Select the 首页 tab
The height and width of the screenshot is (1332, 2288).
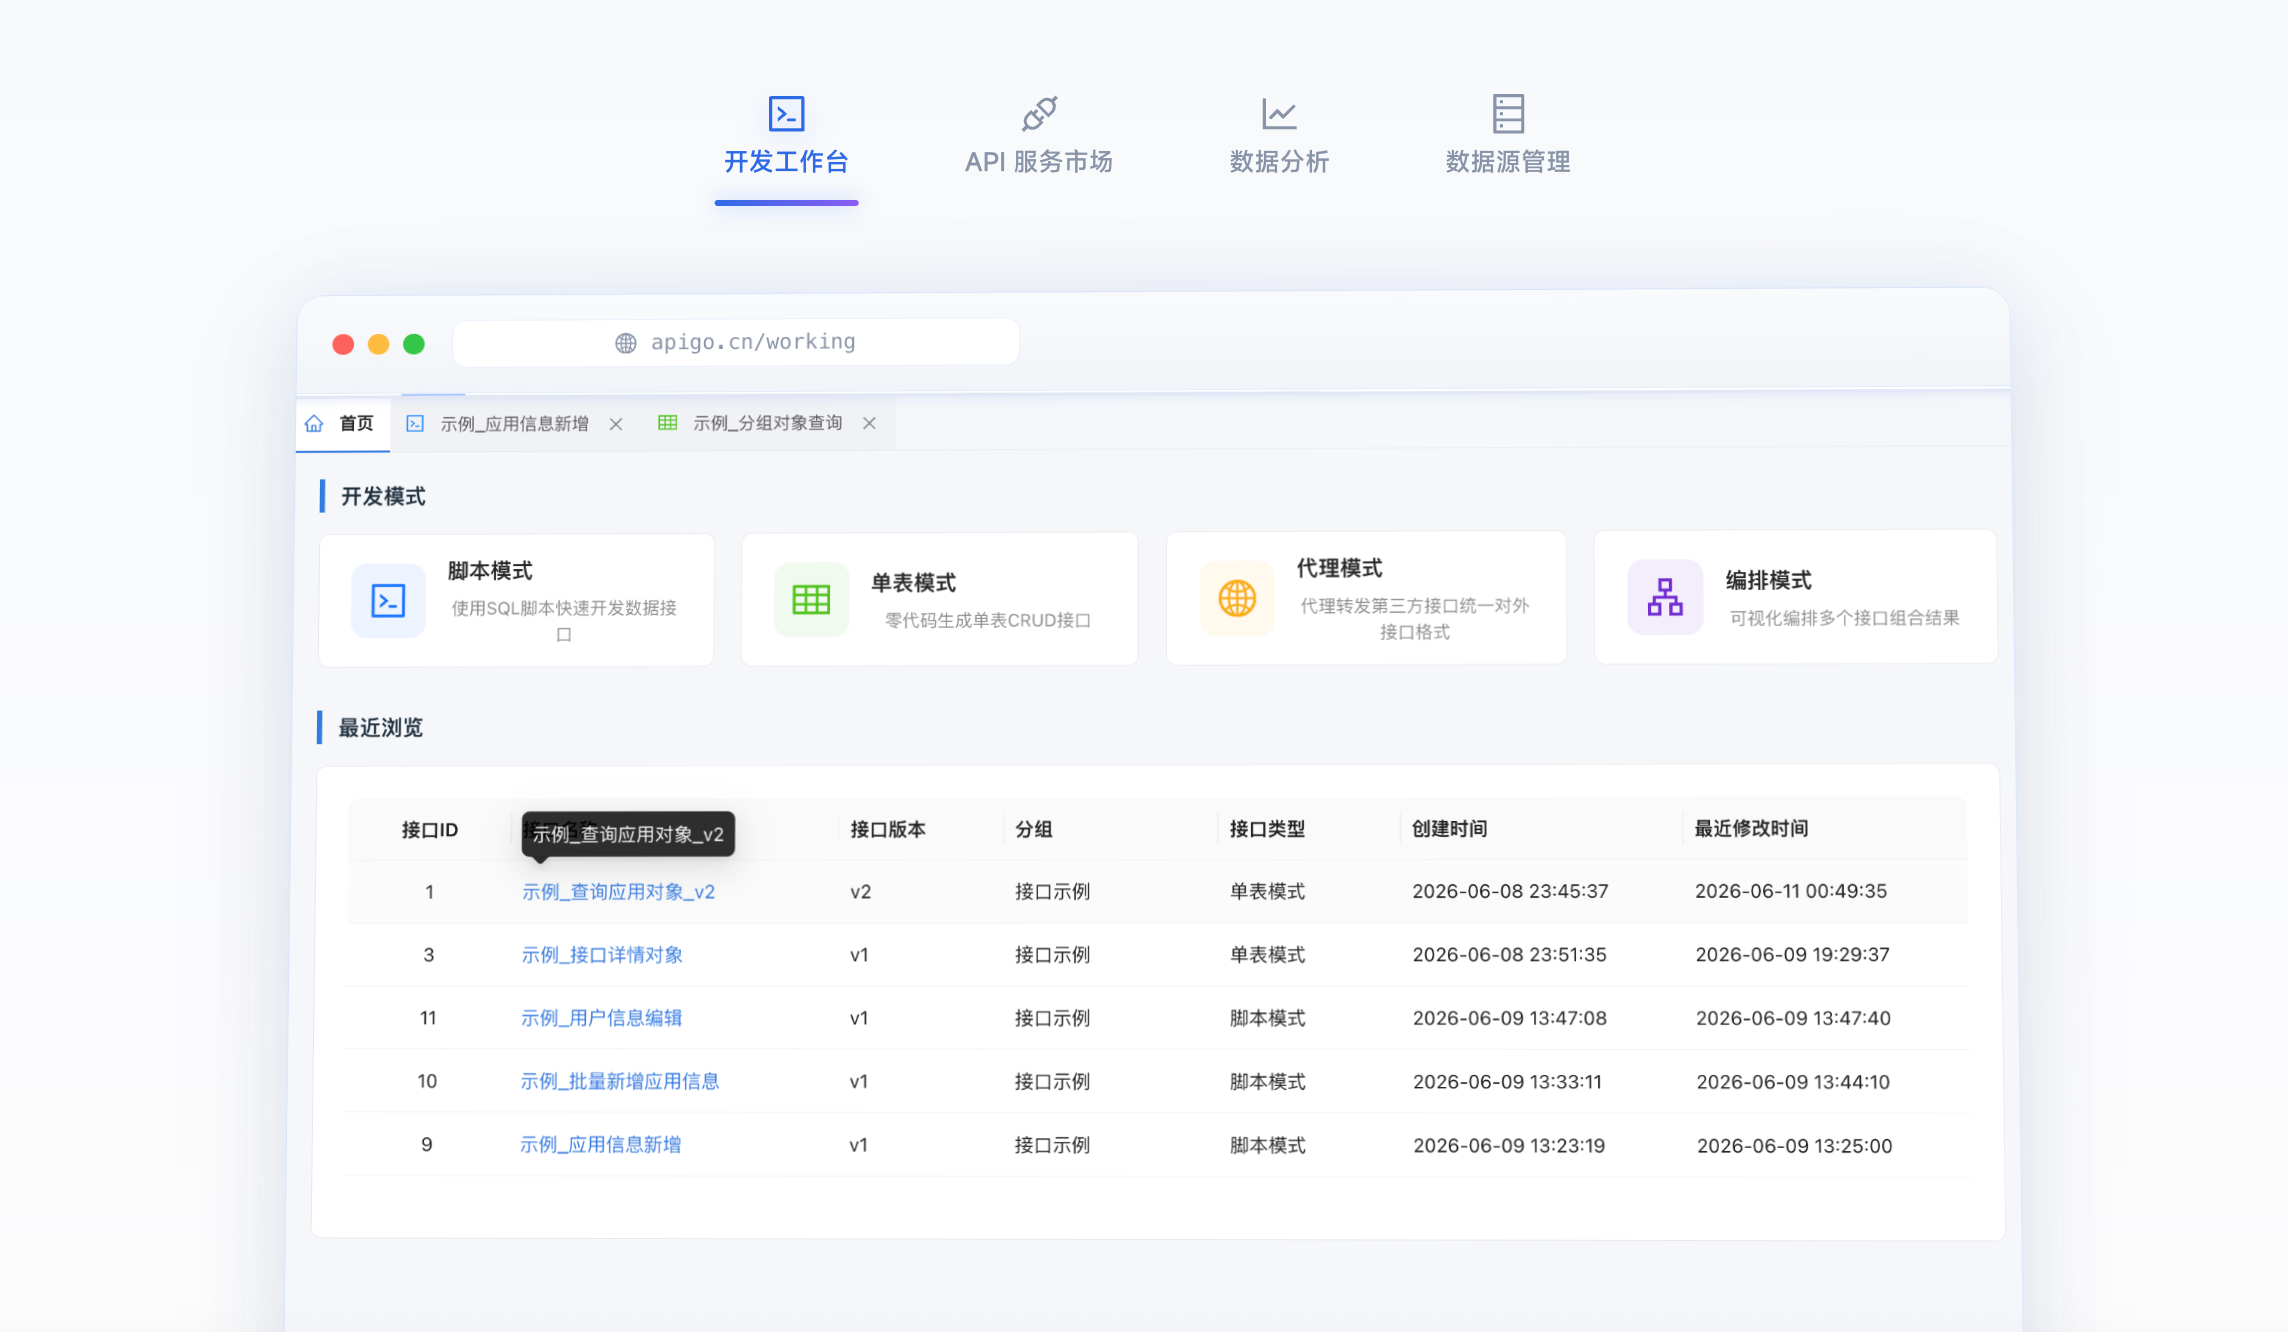point(343,424)
